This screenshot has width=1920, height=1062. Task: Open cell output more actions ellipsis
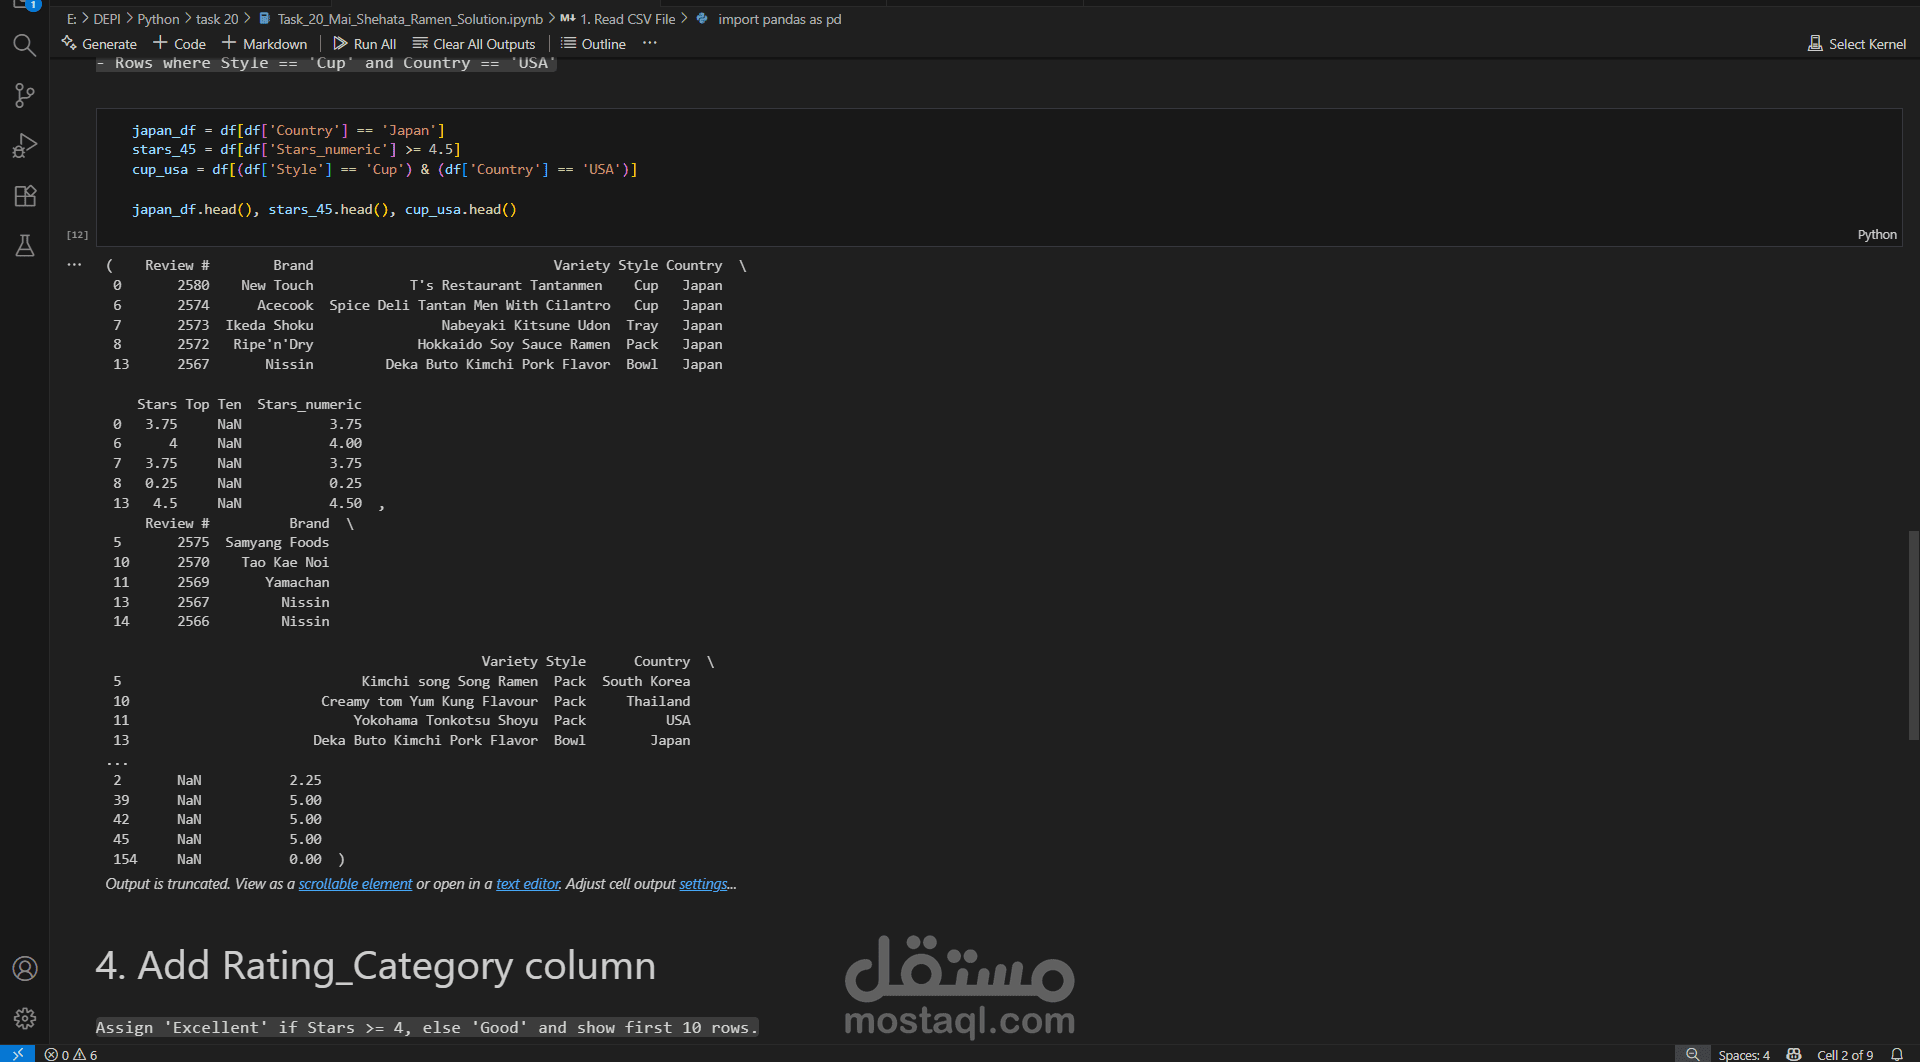74,265
